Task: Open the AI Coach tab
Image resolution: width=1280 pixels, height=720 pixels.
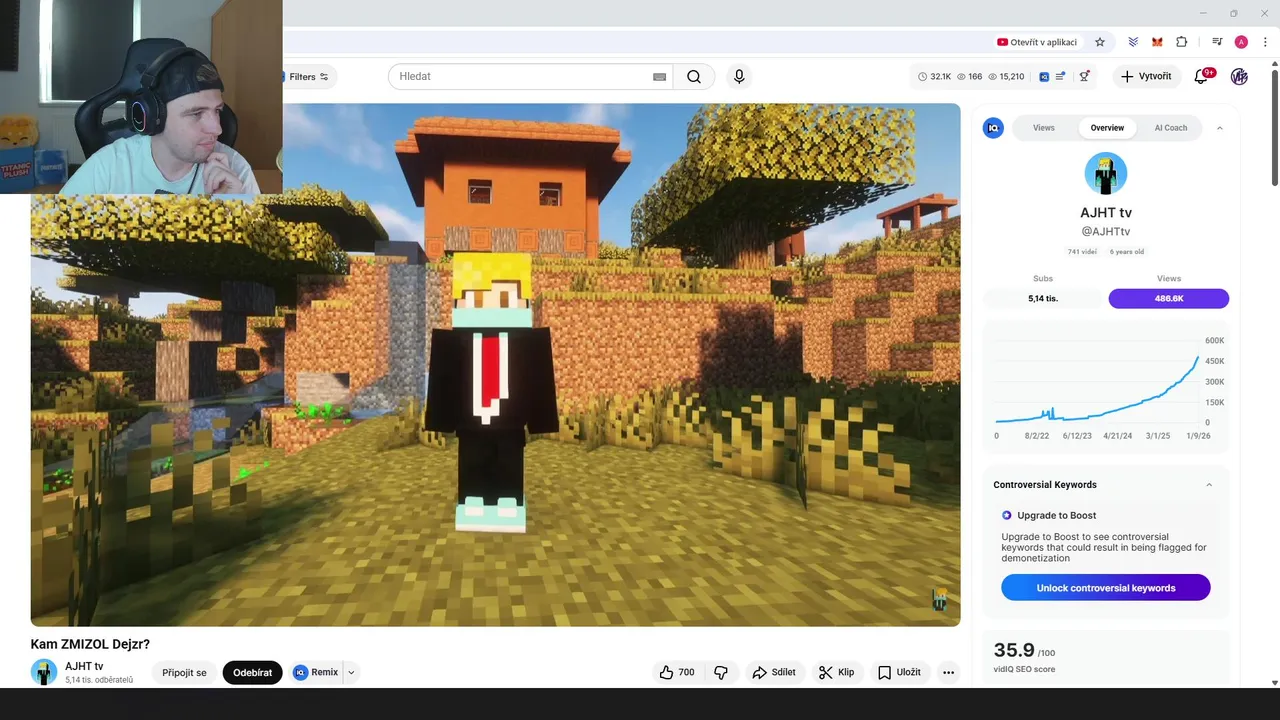Action: tap(1171, 128)
